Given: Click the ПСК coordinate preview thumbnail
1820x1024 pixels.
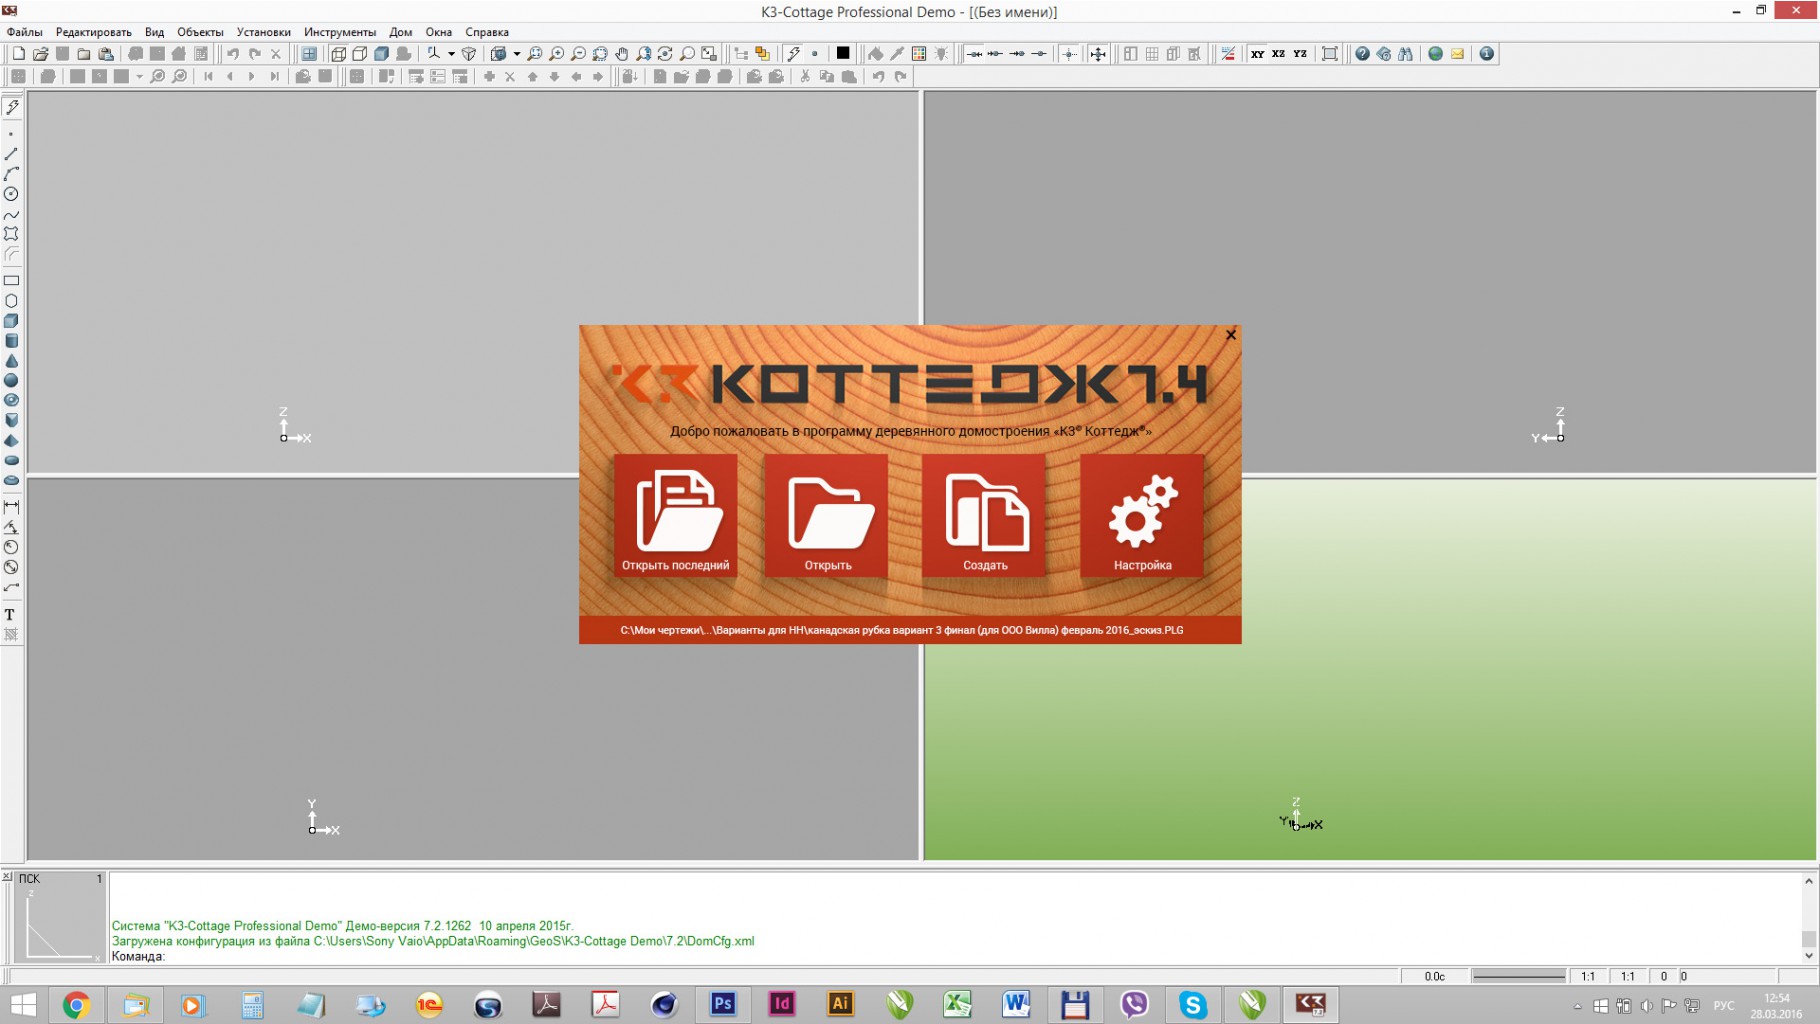Looking at the screenshot, I should 60,917.
